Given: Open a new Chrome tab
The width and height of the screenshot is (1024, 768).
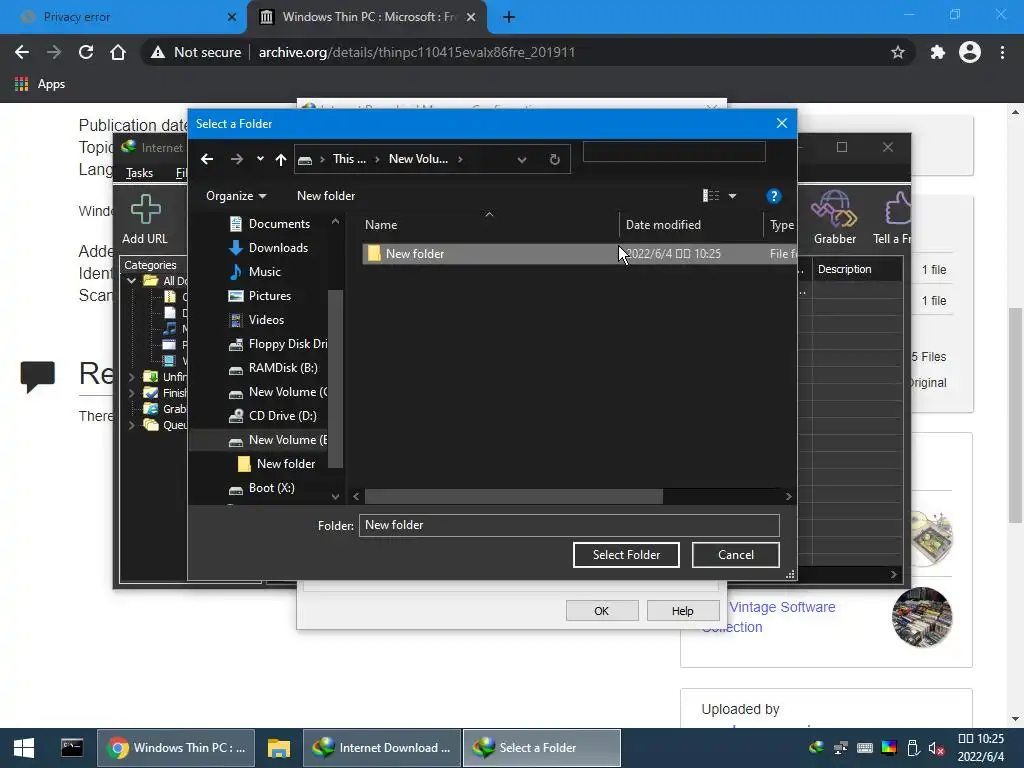Looking at the screenshot, I should [x=509, y=17].
